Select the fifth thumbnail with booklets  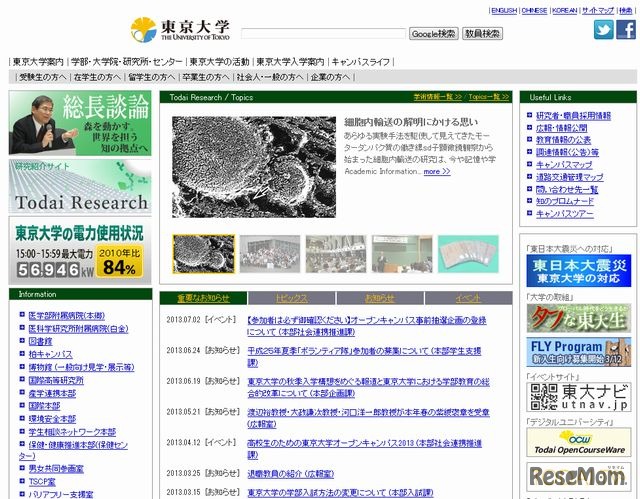(x=468, y=254)
